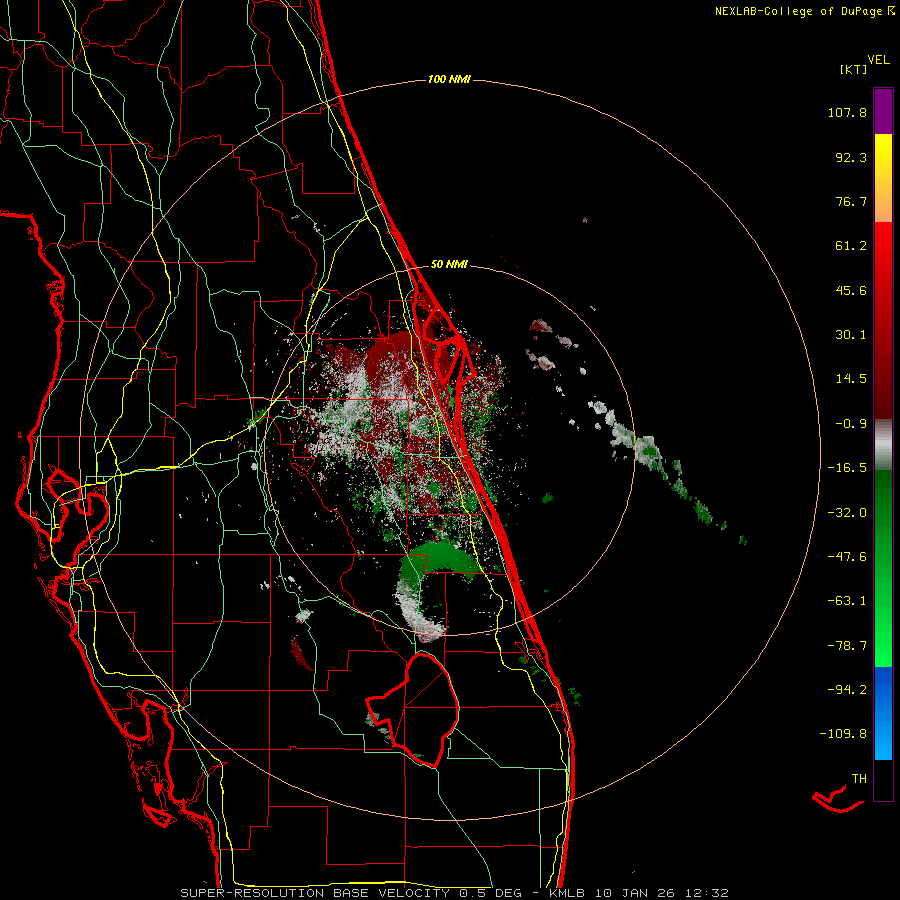Viewport: 900px width, 900px height.
Task: Click the 100 NMI range ring label
Action: 449,79
